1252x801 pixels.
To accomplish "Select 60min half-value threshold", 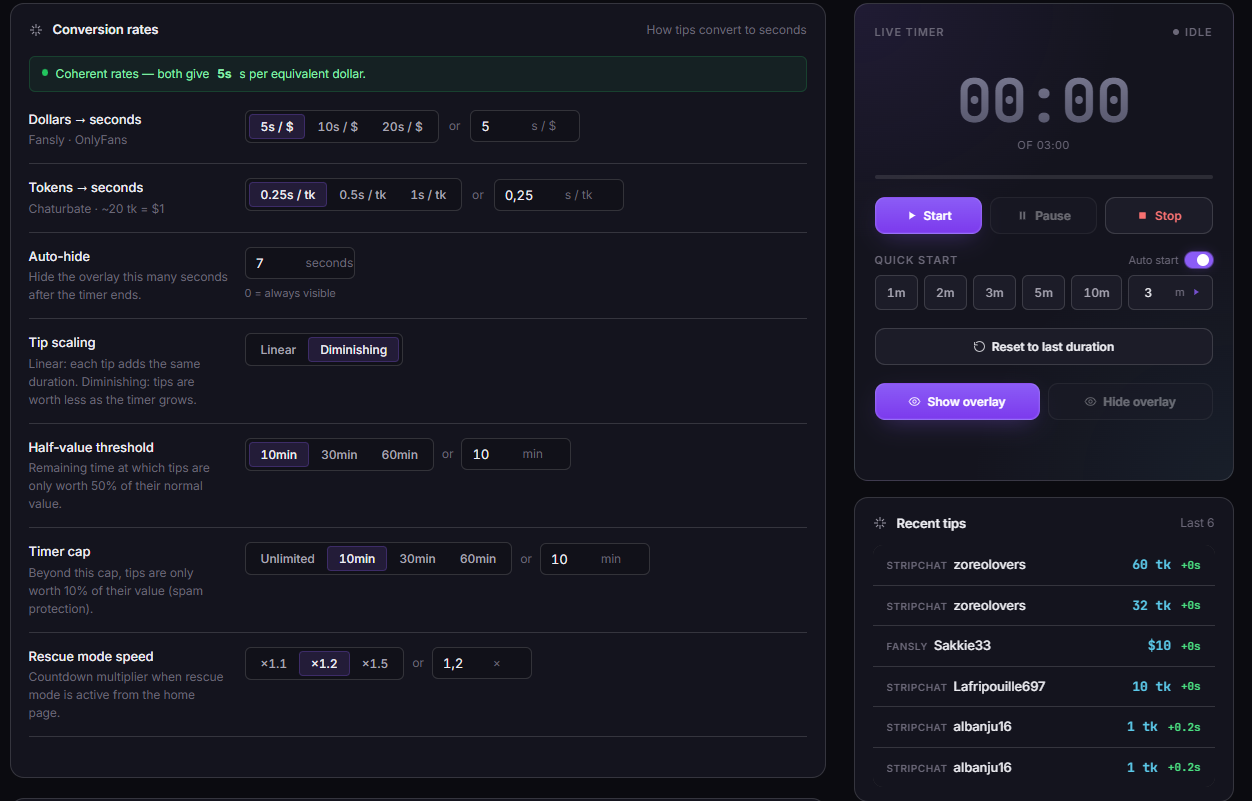I will [x=400, y=455].
